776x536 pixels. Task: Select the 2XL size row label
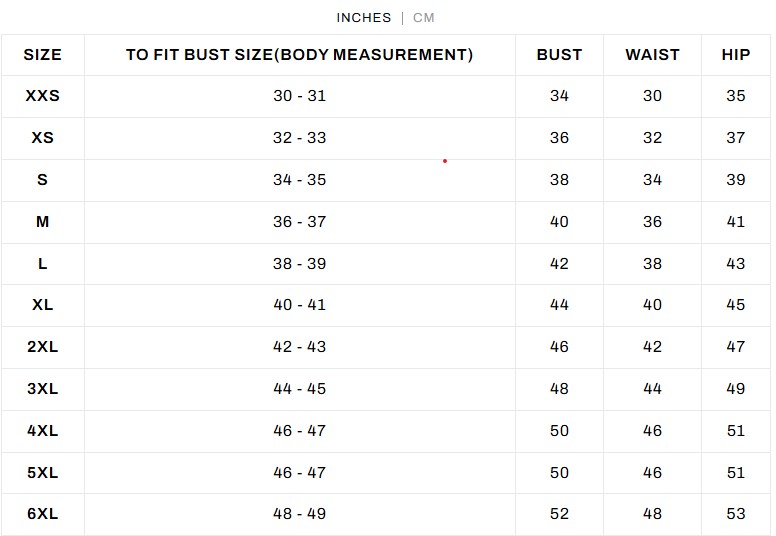coord(42,347)
